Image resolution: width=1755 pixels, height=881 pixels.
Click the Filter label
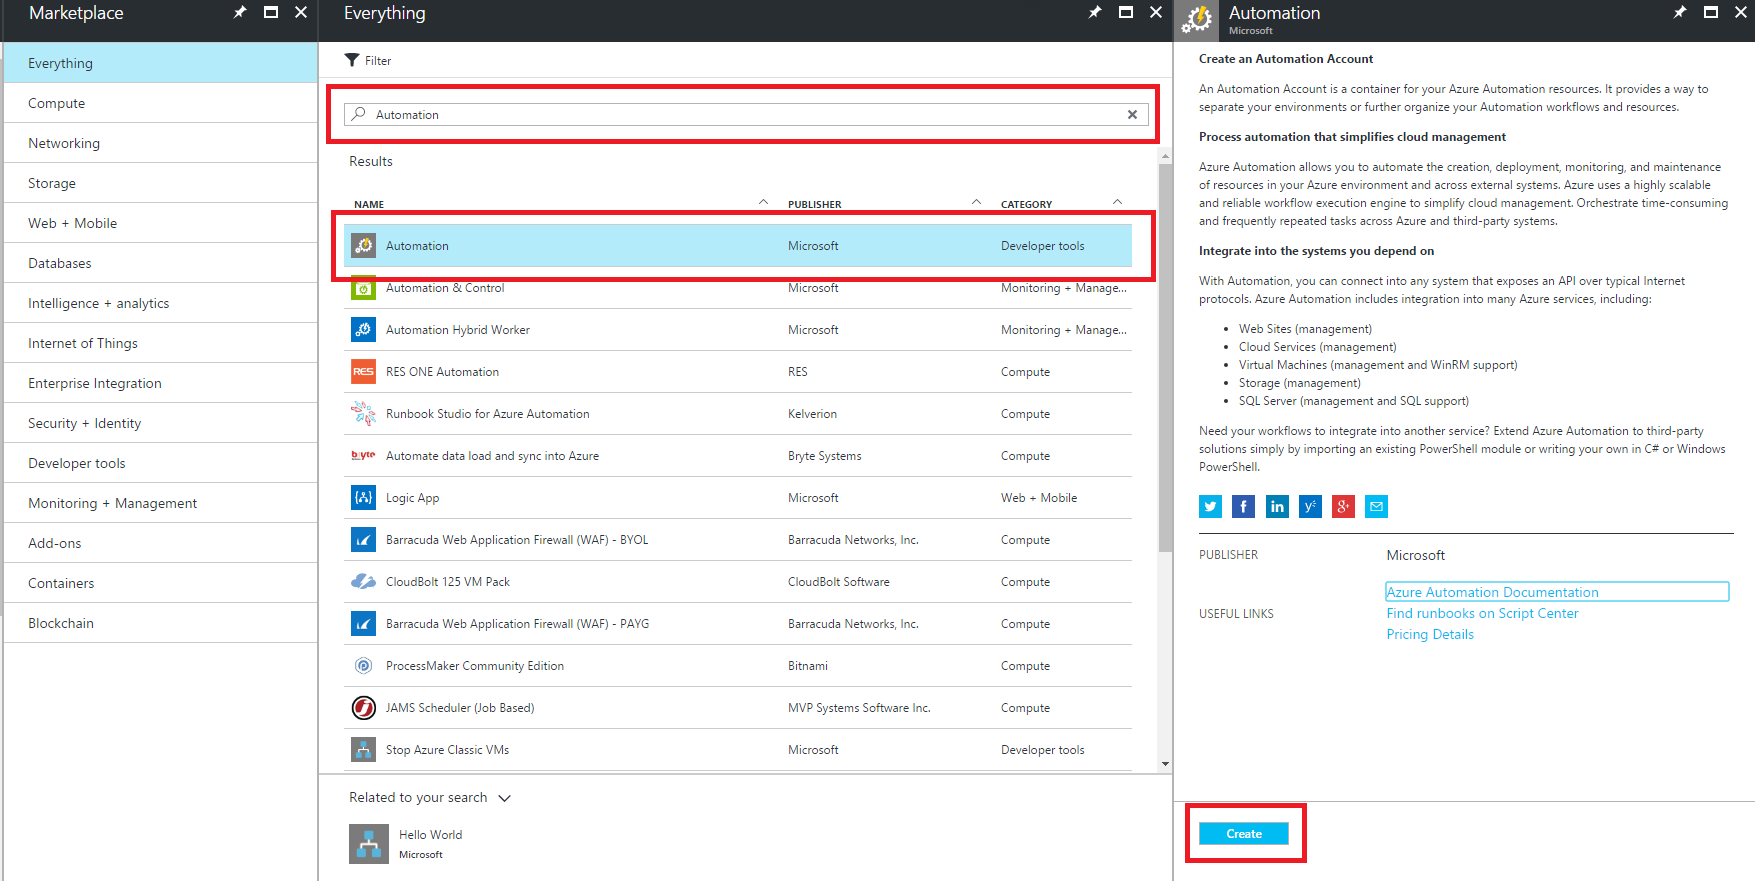tap(378, 61)
